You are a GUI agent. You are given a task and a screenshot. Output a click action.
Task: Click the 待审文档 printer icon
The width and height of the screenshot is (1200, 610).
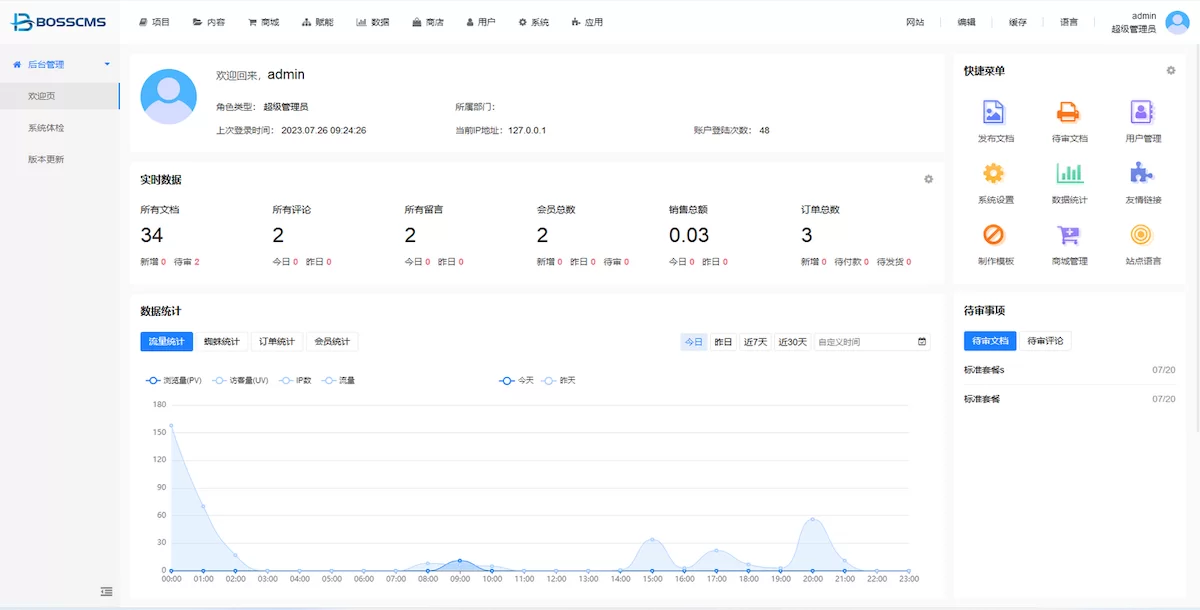coord(1068,113)
